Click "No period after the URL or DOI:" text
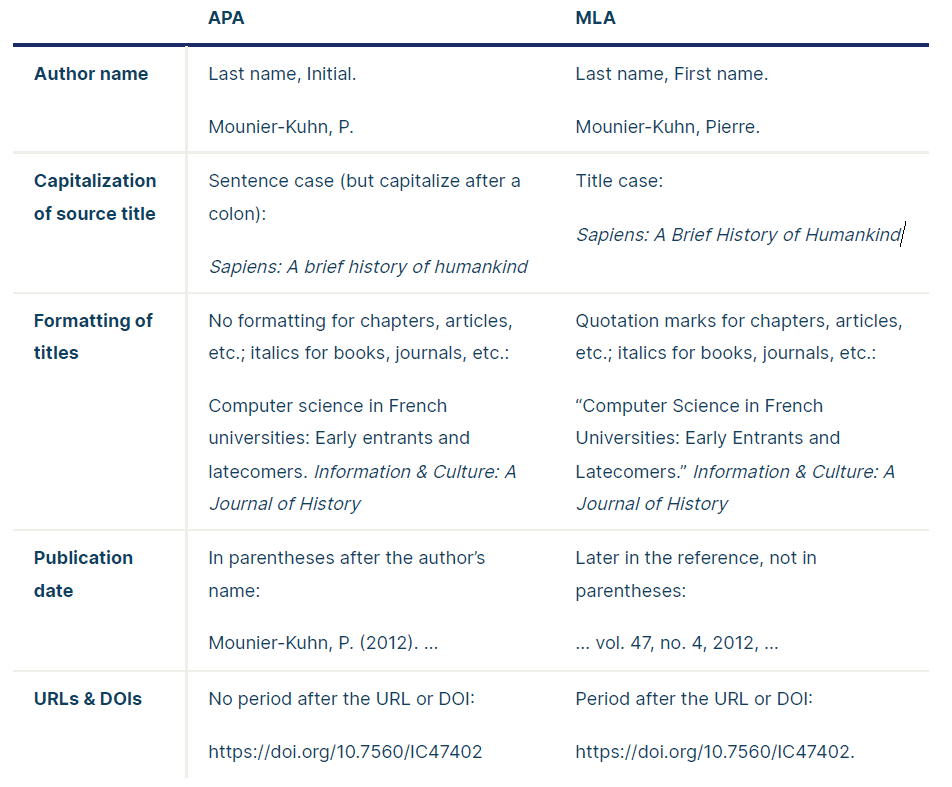The width and height of the screenshot is (952, 787). [341, 698]
